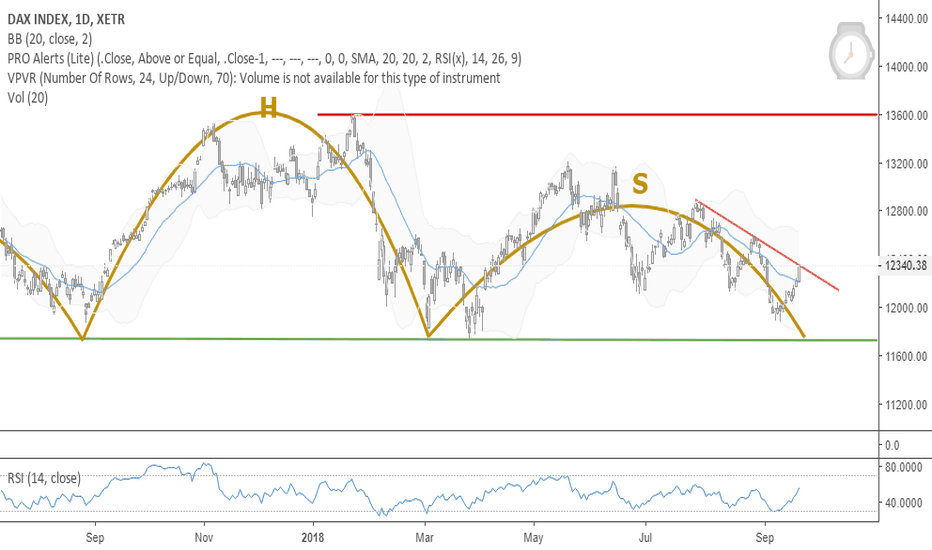
Task: Click the 40.0000 RSI axis label
Action: point(903,503)
